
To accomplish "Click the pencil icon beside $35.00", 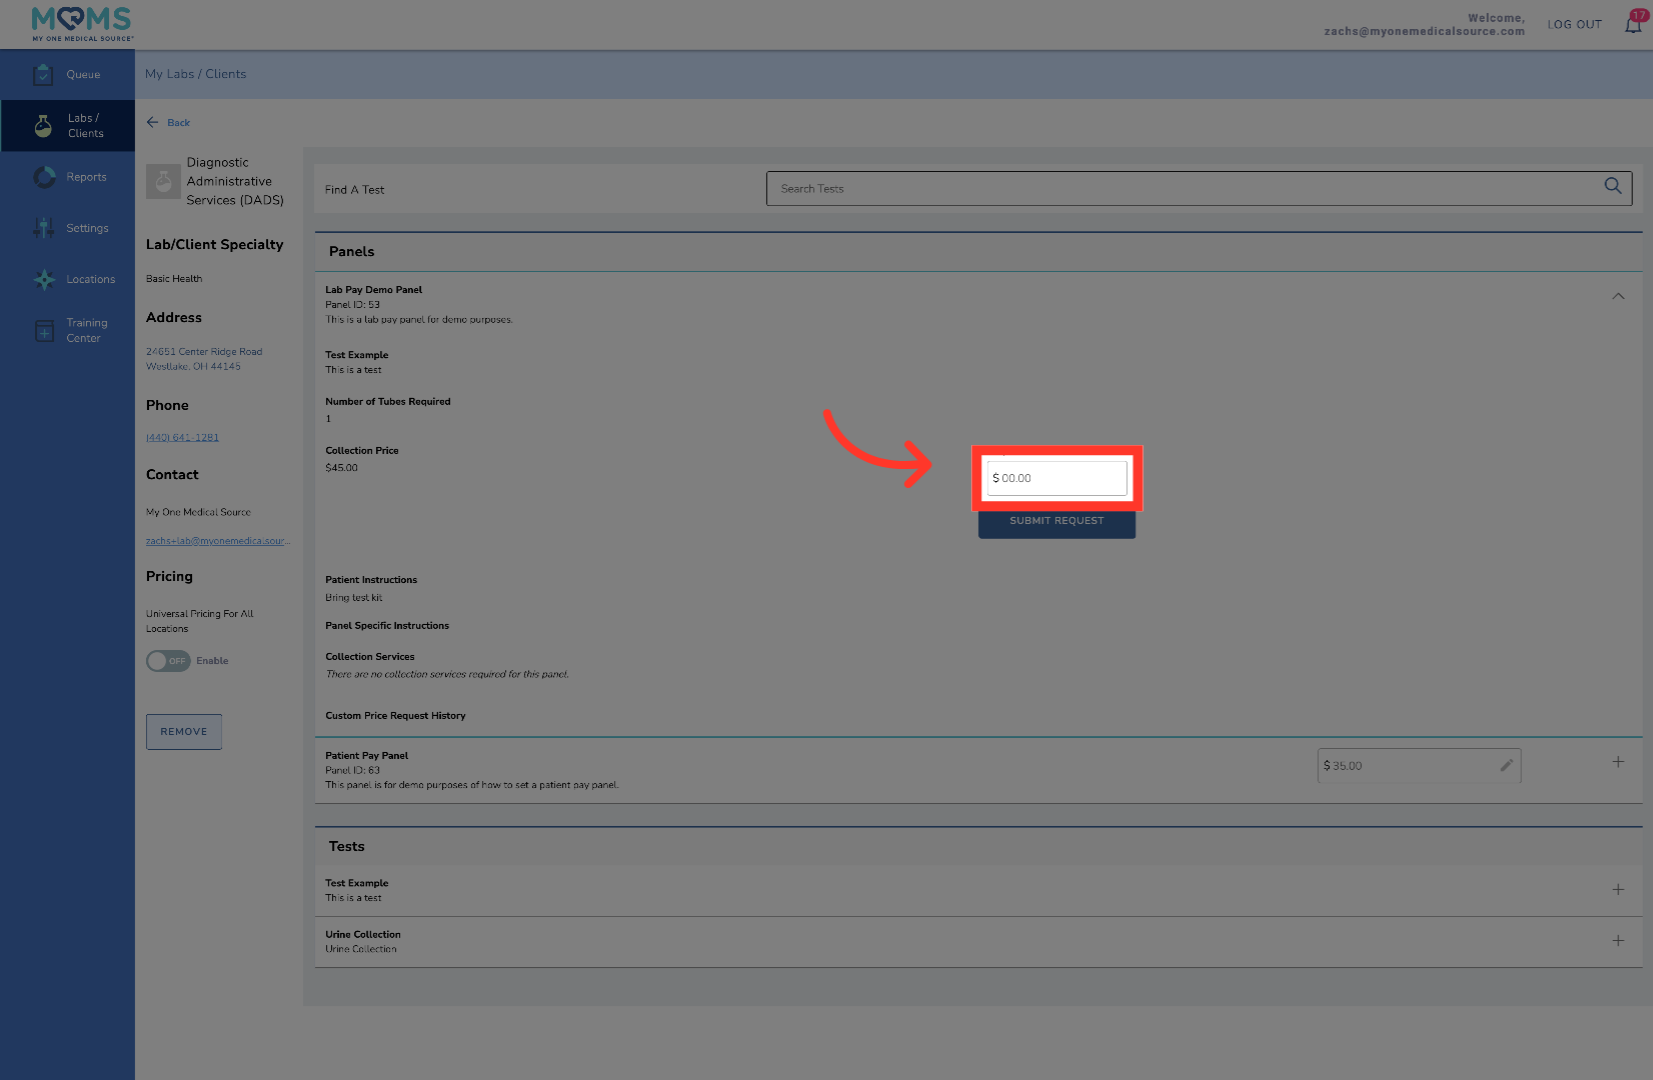I will click(1506, 765).
